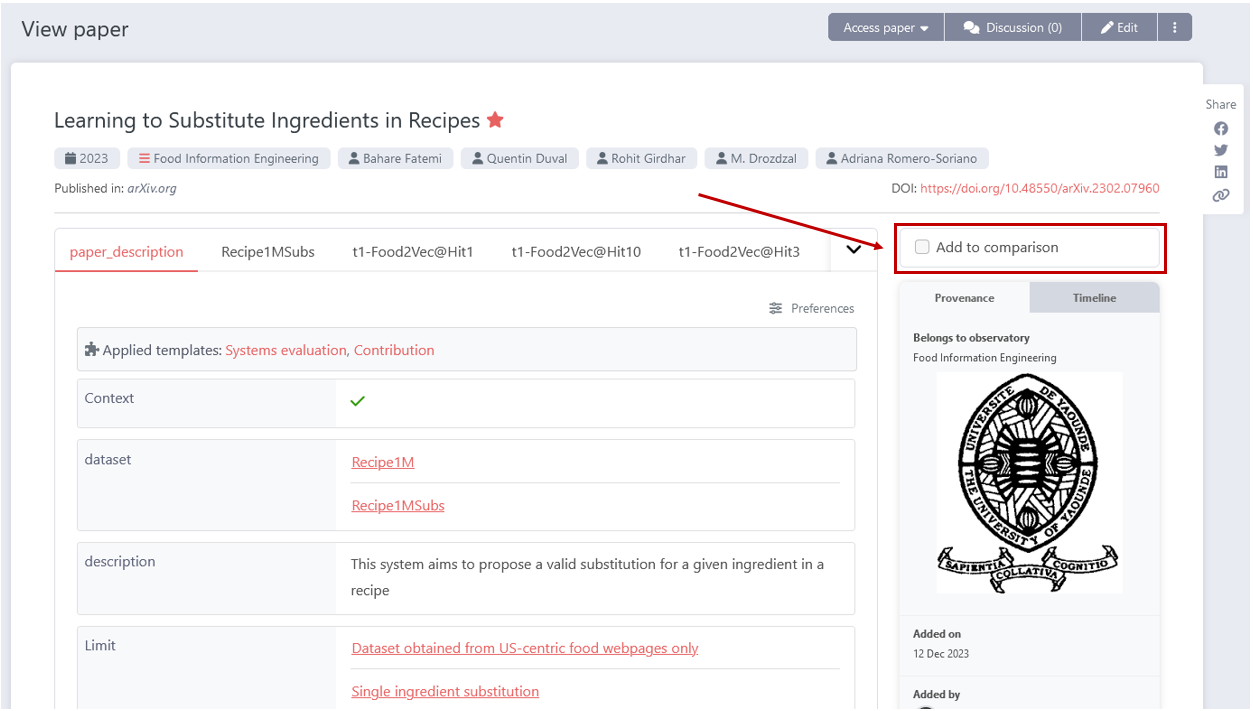Screen dimensions: 1253x711
Task: Share paper on Twitter
Action: pyautogui.click(x=1221, y=150)
